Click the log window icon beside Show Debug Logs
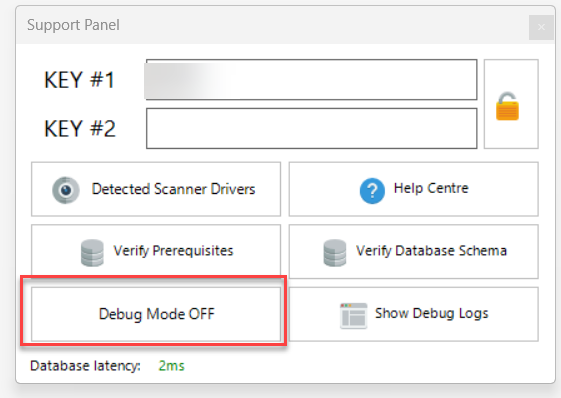 coord(353,316)
